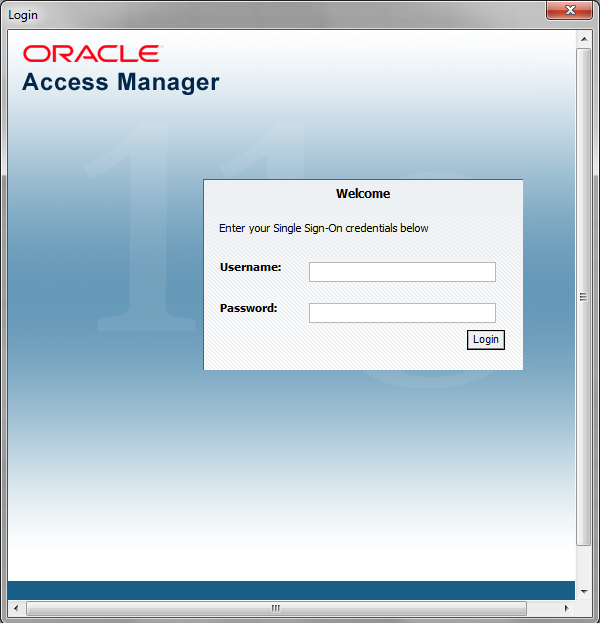Viewport: 601px width, 623px height.
Task: Click the vertical scrollbar up arrow
Action: [584, 39]
